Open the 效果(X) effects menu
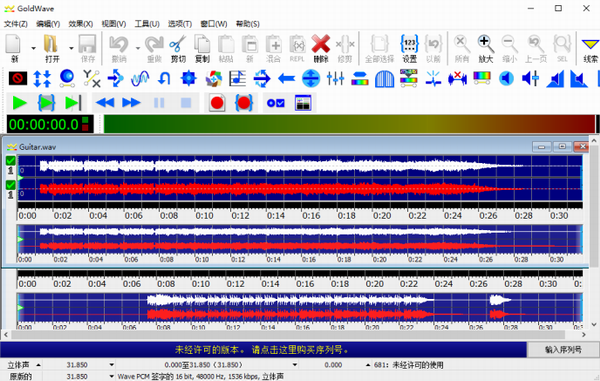The width and height of the screenshot is (600, 381). point(80,24)
